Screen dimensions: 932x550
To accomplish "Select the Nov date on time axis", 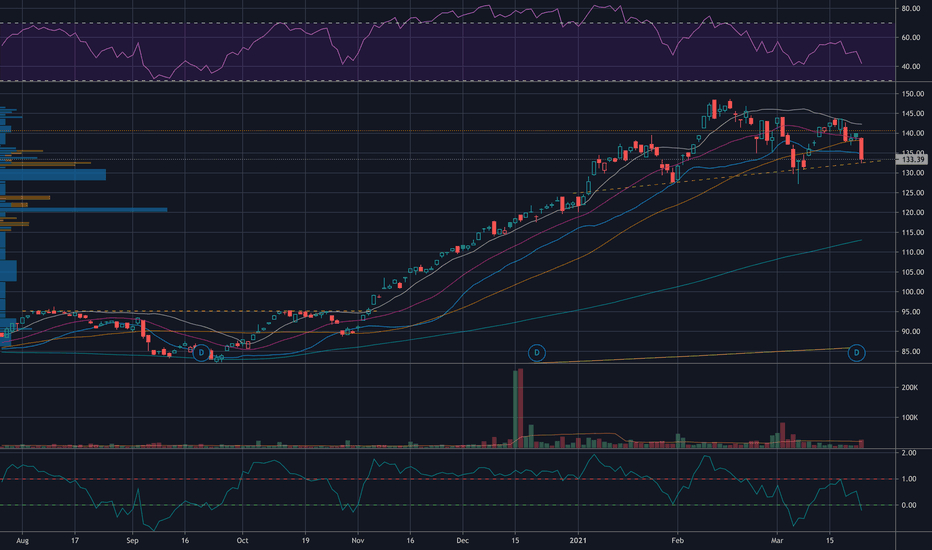I will coord(358,540).
